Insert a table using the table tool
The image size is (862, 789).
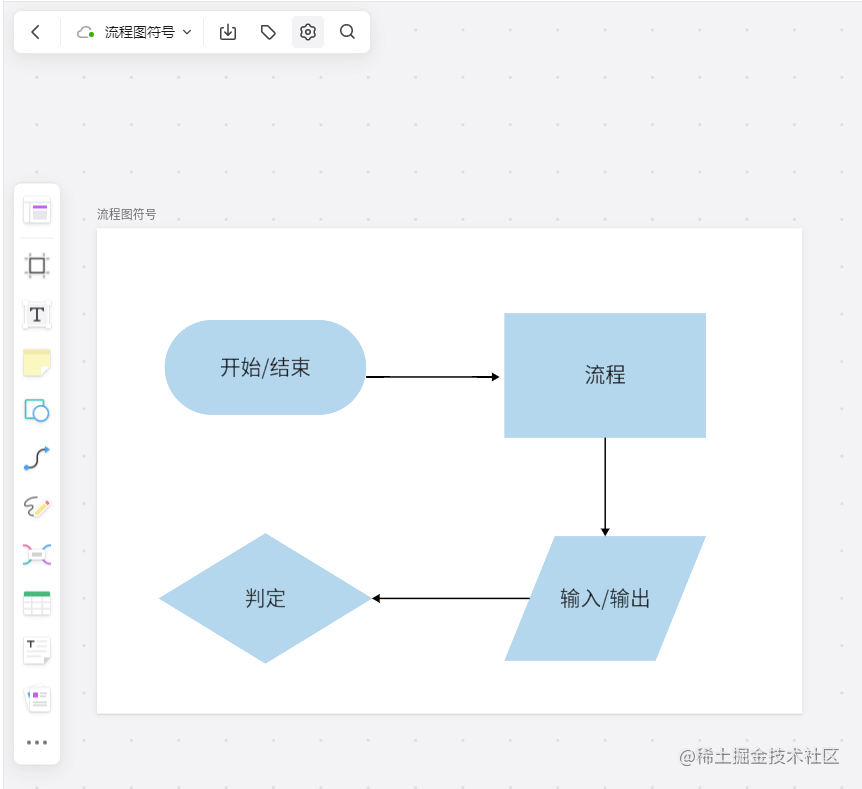(x=37, y=603)
